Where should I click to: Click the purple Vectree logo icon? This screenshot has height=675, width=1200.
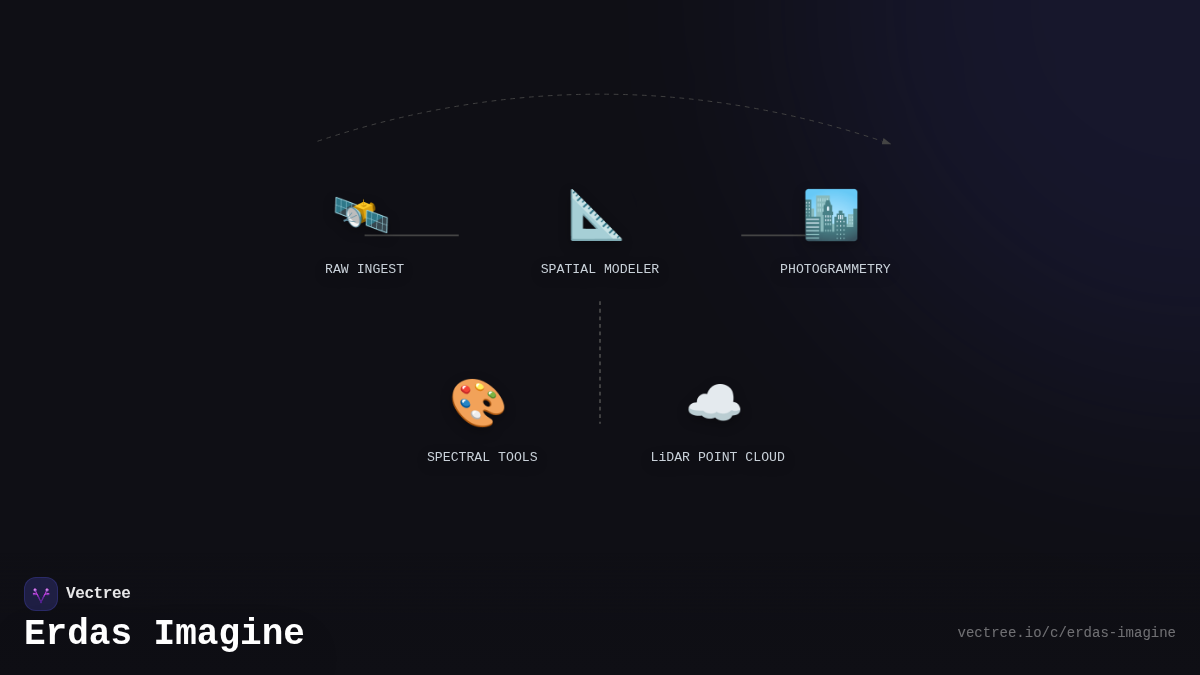pyautogui.click(x=41, y=594)
